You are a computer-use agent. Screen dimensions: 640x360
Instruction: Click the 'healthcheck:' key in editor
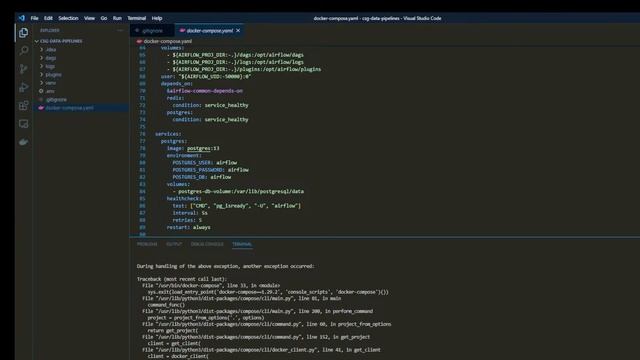coord(184,198)
